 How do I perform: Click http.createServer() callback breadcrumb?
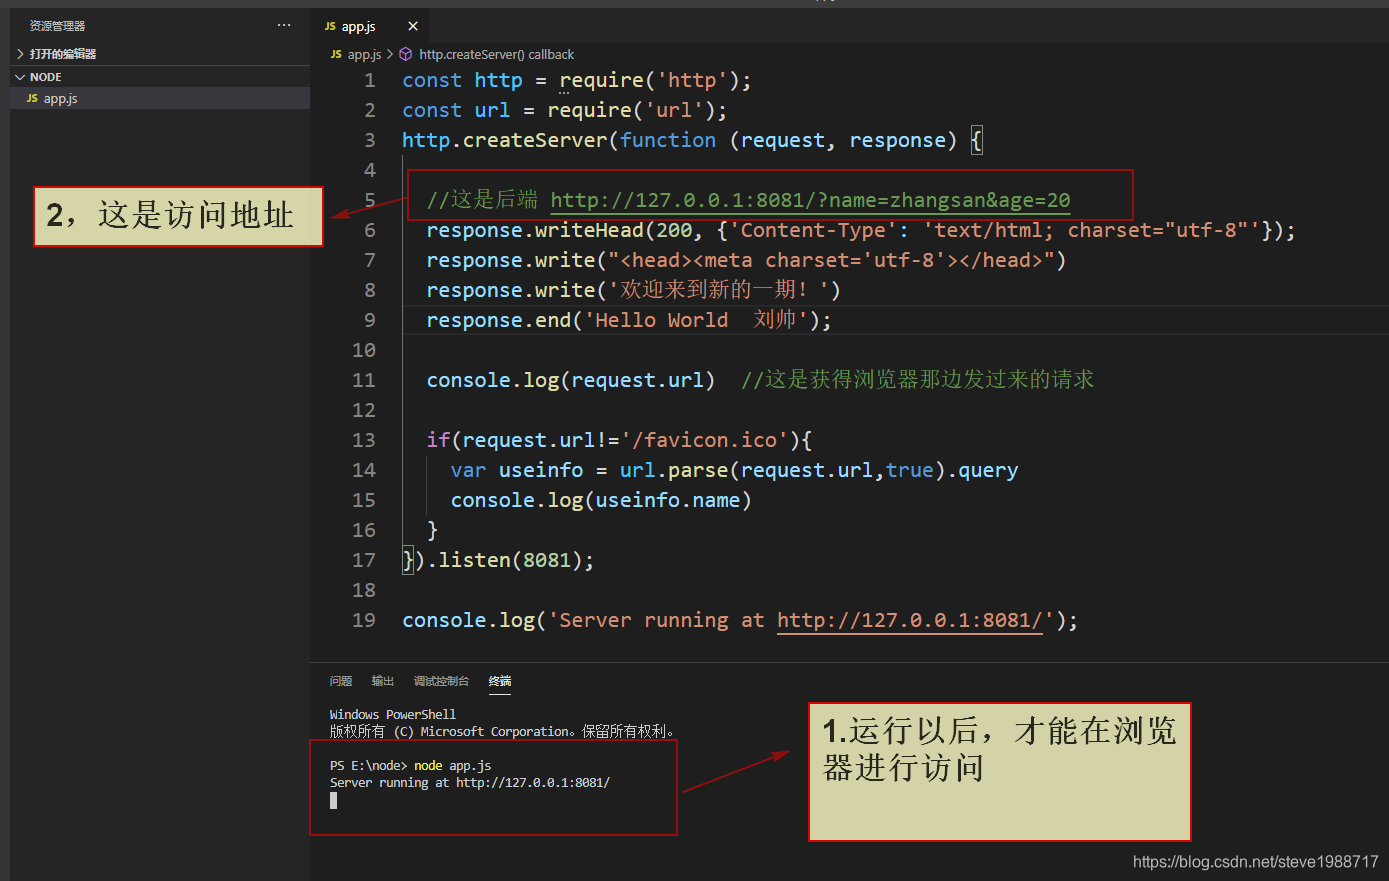tap(496, 55)
